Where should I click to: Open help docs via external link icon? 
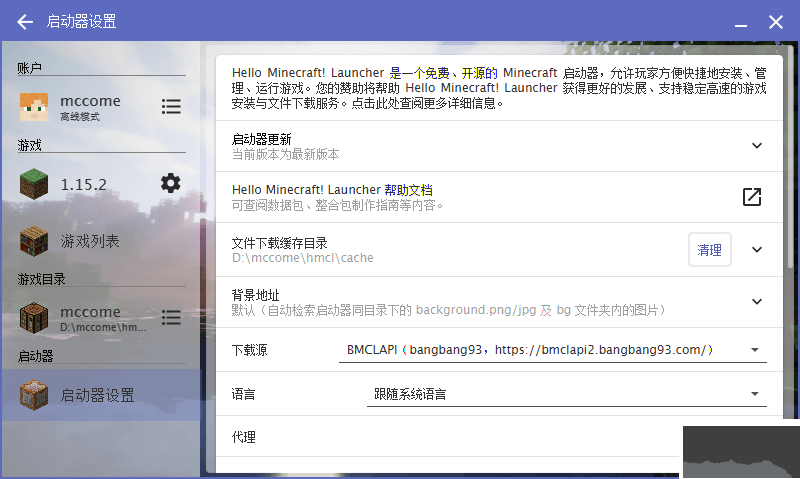(x=752, y=197)
